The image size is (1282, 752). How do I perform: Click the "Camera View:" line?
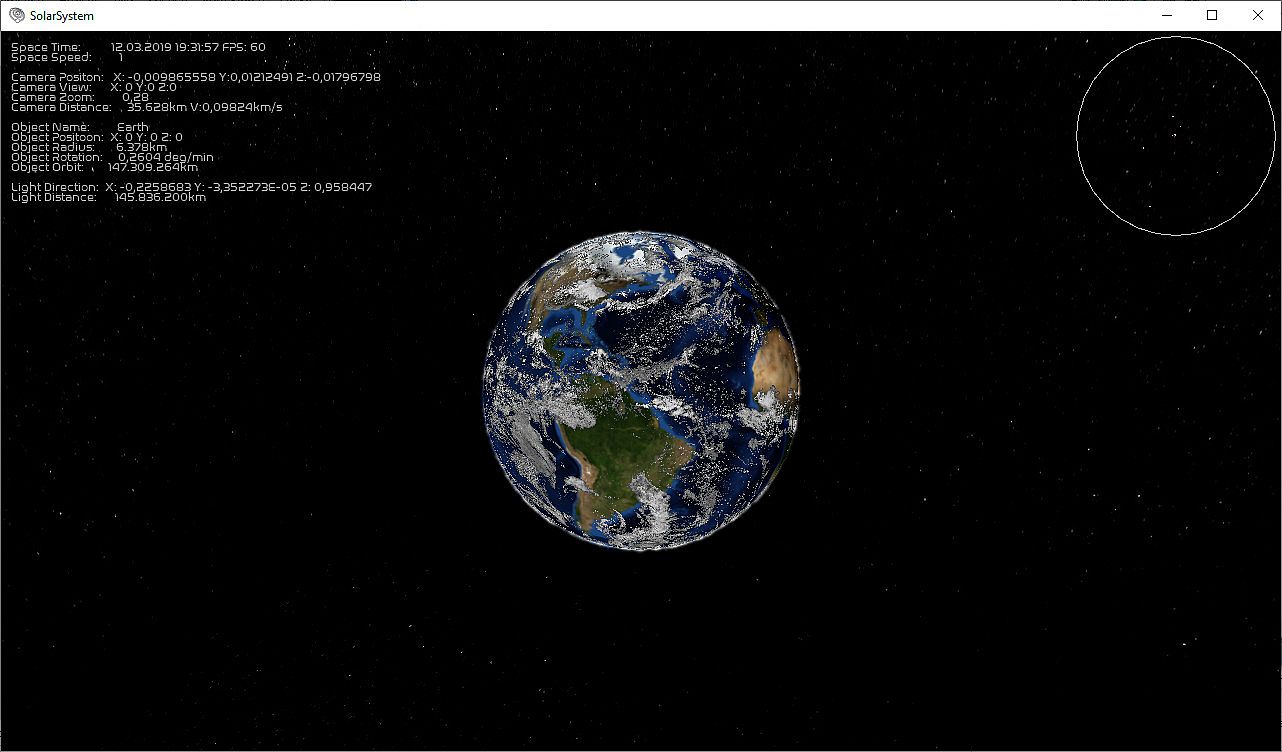click(x=94, y=87)
